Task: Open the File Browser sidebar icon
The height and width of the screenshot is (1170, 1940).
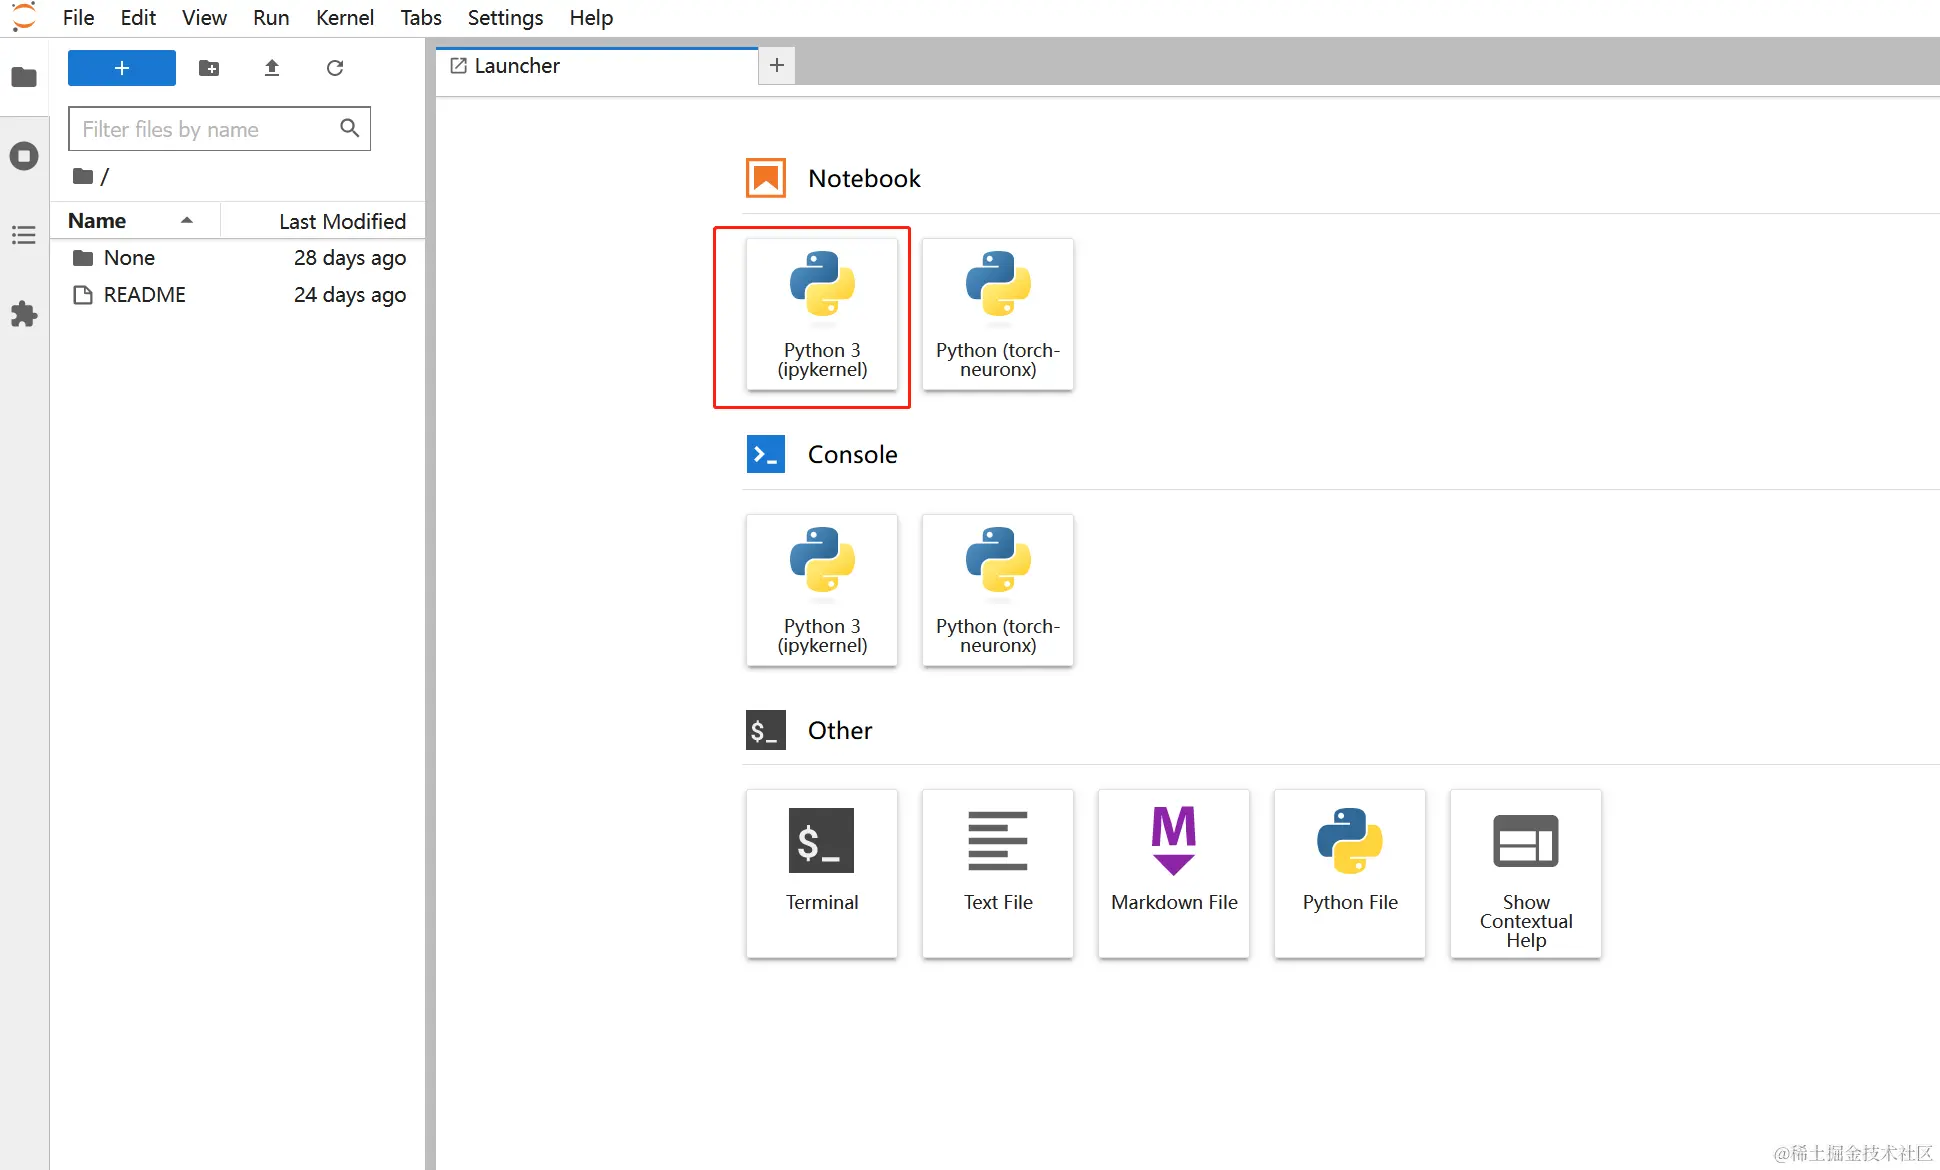Action: click(24, 77)
